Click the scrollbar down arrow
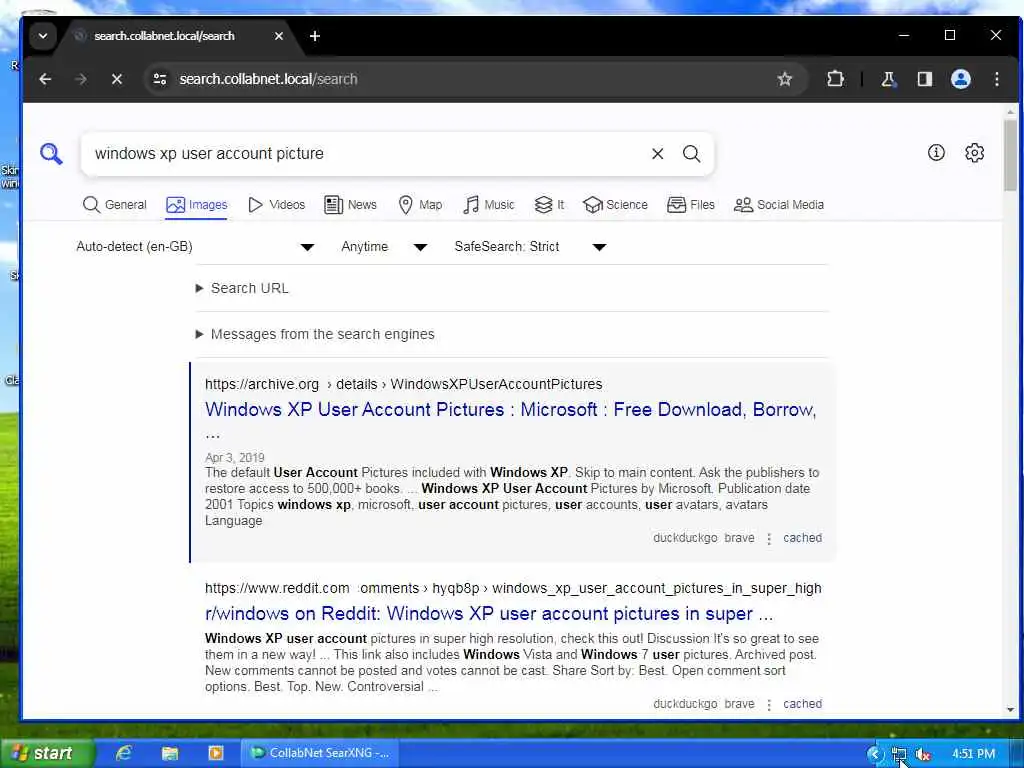1024x768 pixels. pos(1010,710)
